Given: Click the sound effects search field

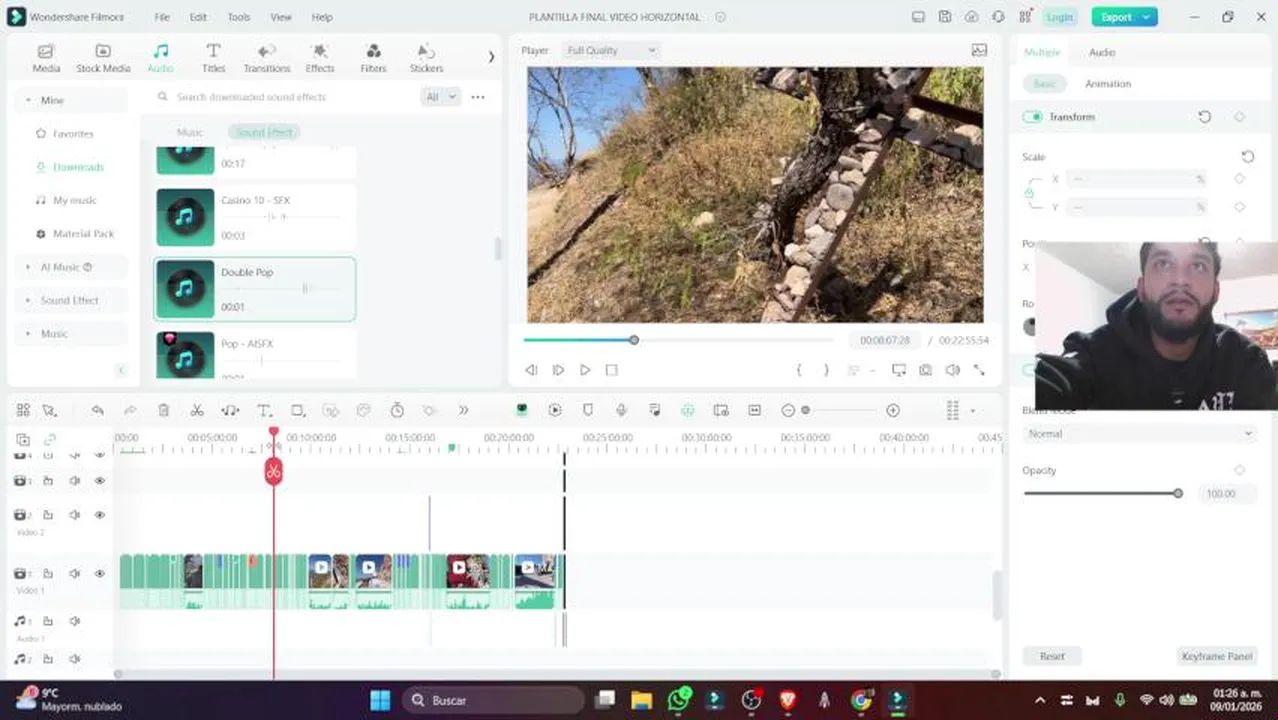Looking at the screenshot, I should (x=285, y=97).
